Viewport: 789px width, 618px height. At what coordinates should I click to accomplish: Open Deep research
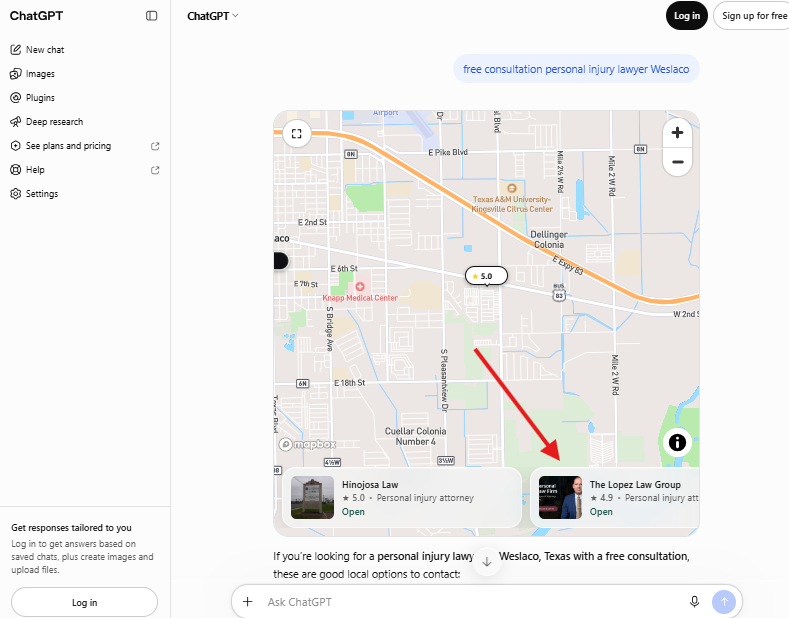85,122
